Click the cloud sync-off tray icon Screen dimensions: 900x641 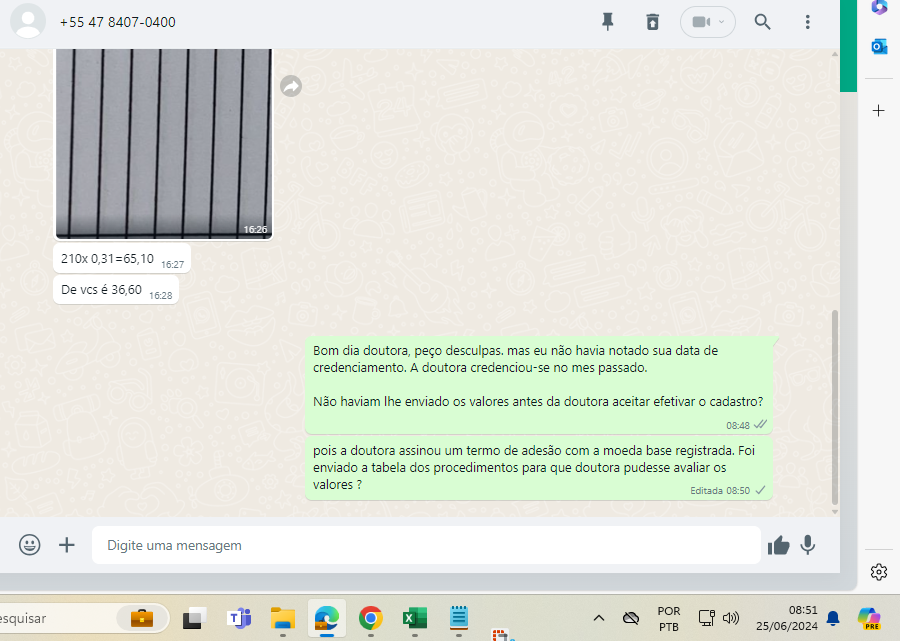pyautogui.click(x=631, y=618)
